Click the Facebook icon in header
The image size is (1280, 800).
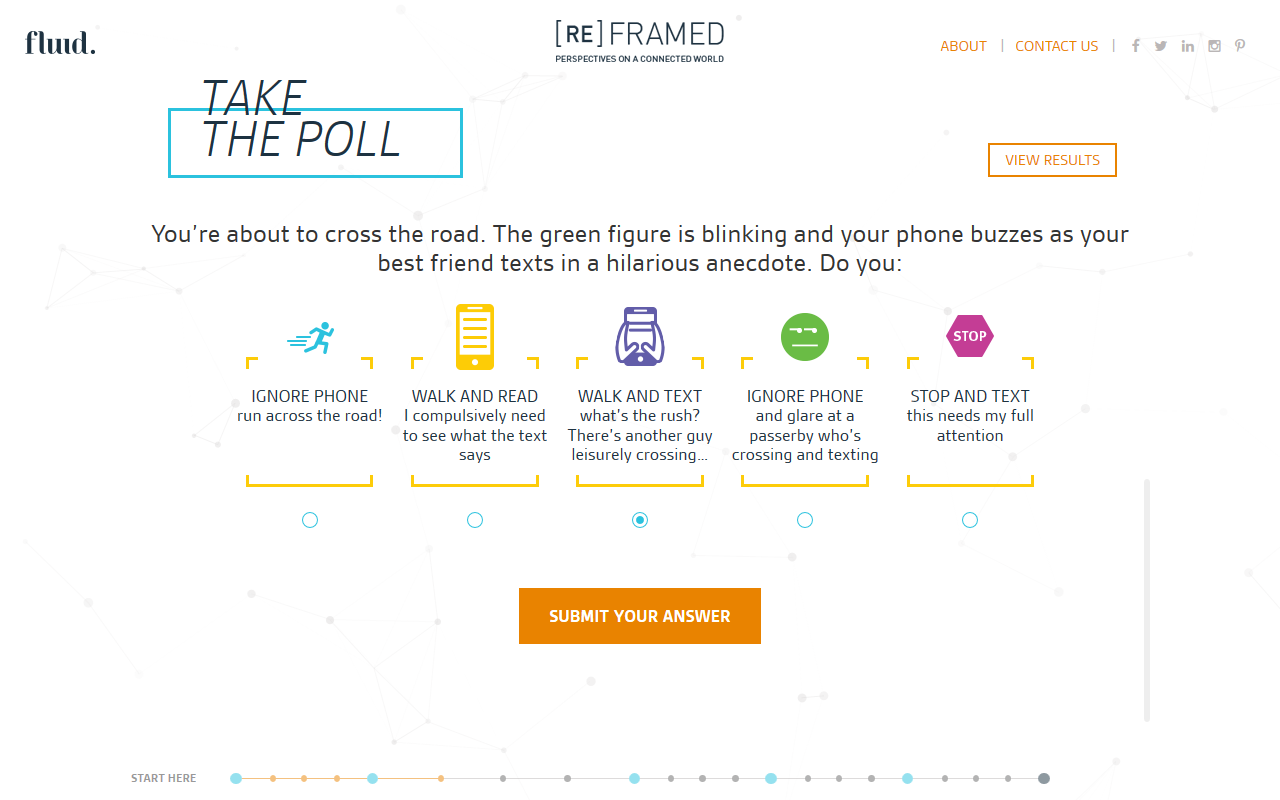(1135, 46)
